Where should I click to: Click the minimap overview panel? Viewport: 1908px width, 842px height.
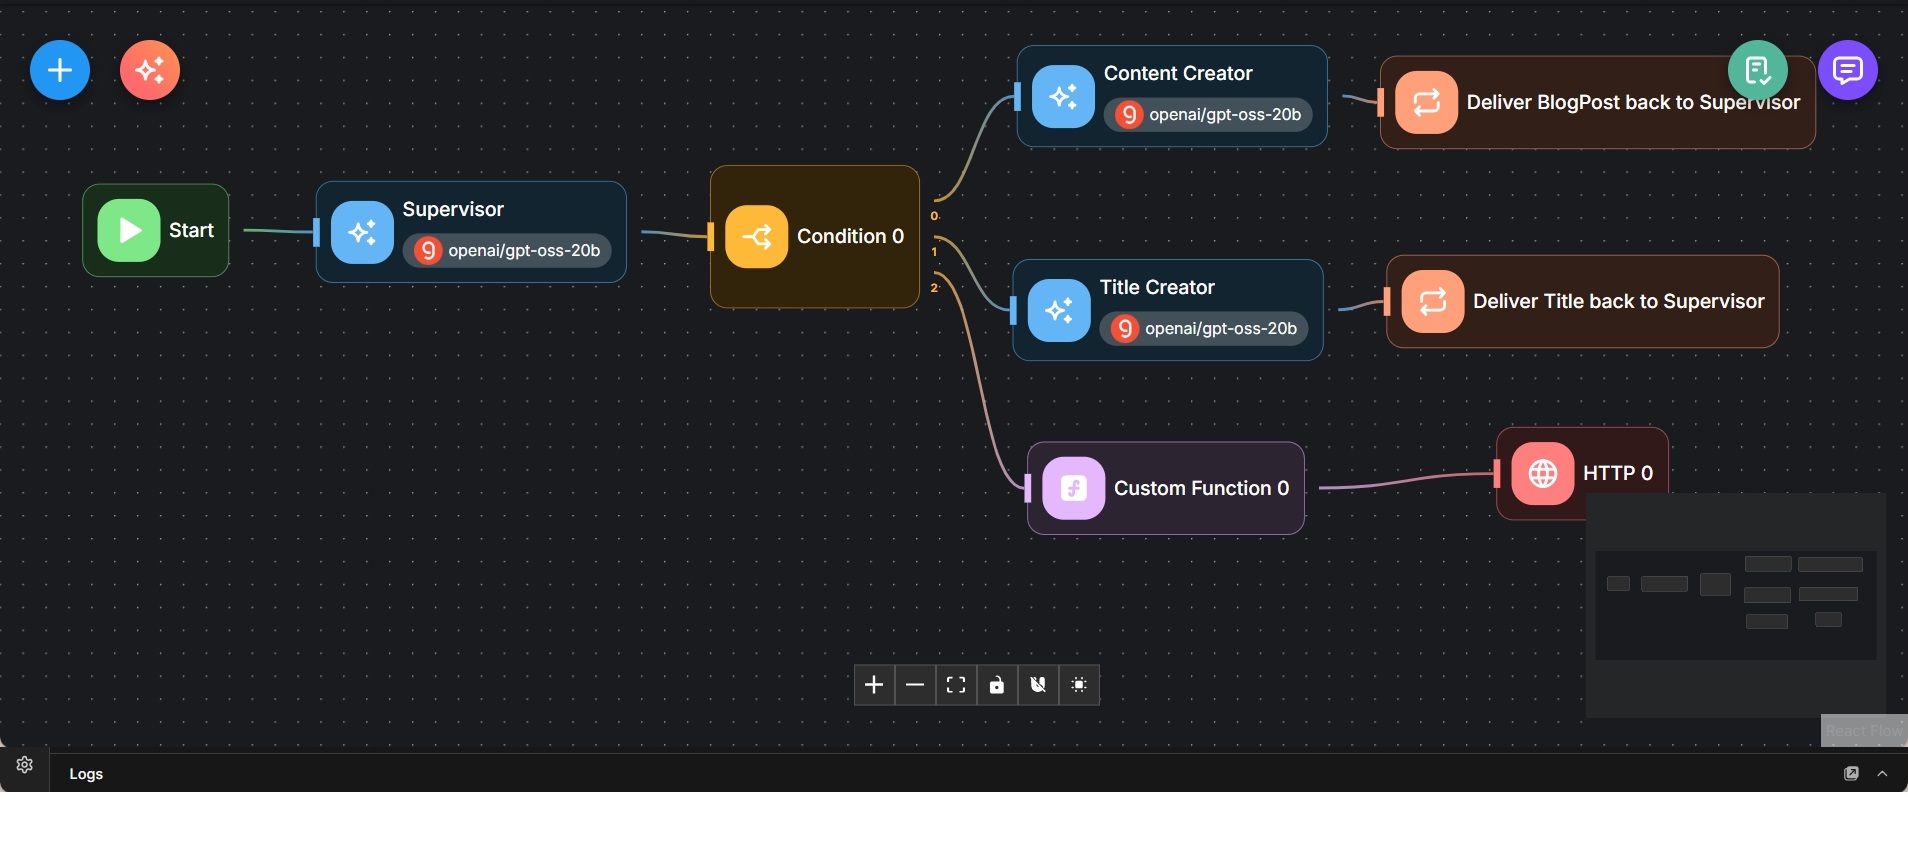click(x=1735, y=605)
